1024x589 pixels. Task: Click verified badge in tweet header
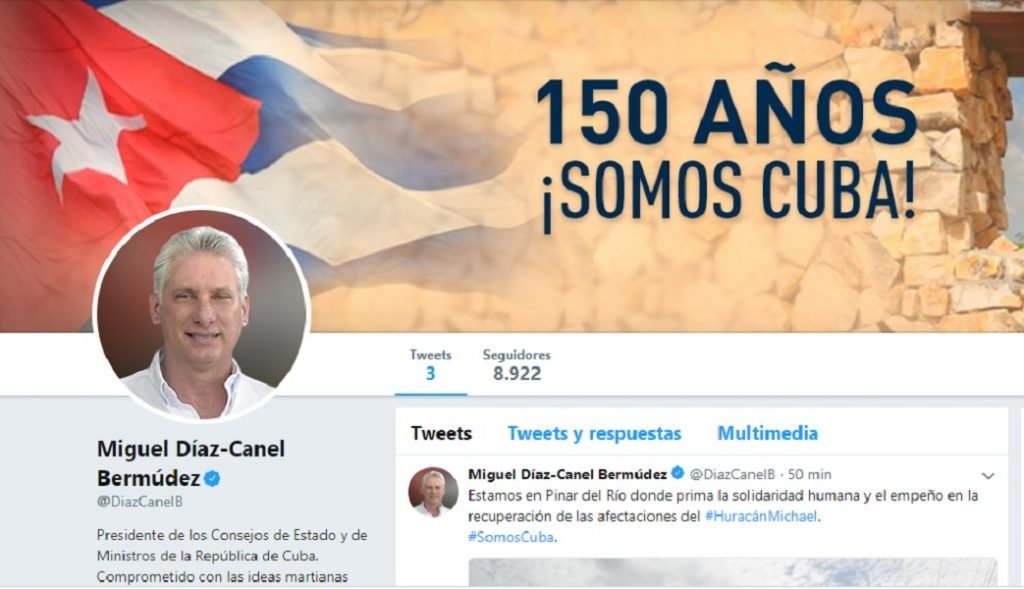pyautogui.click(x=678, y=473)
